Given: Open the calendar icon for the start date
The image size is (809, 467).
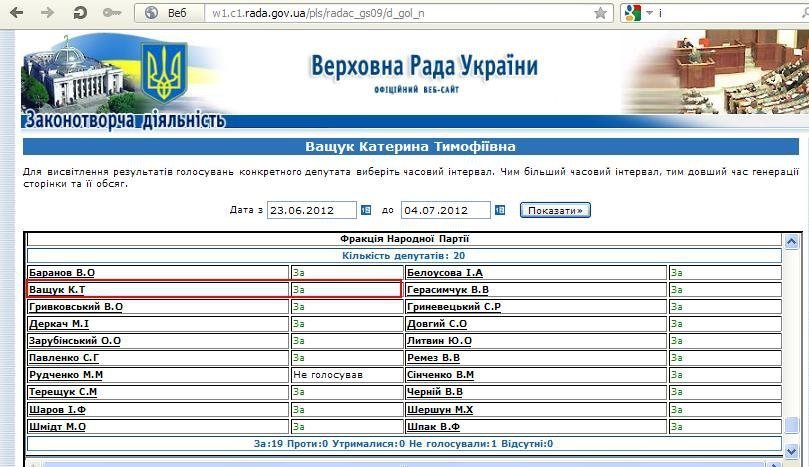Looking at the screenshot, I should [x=365, y=210].
